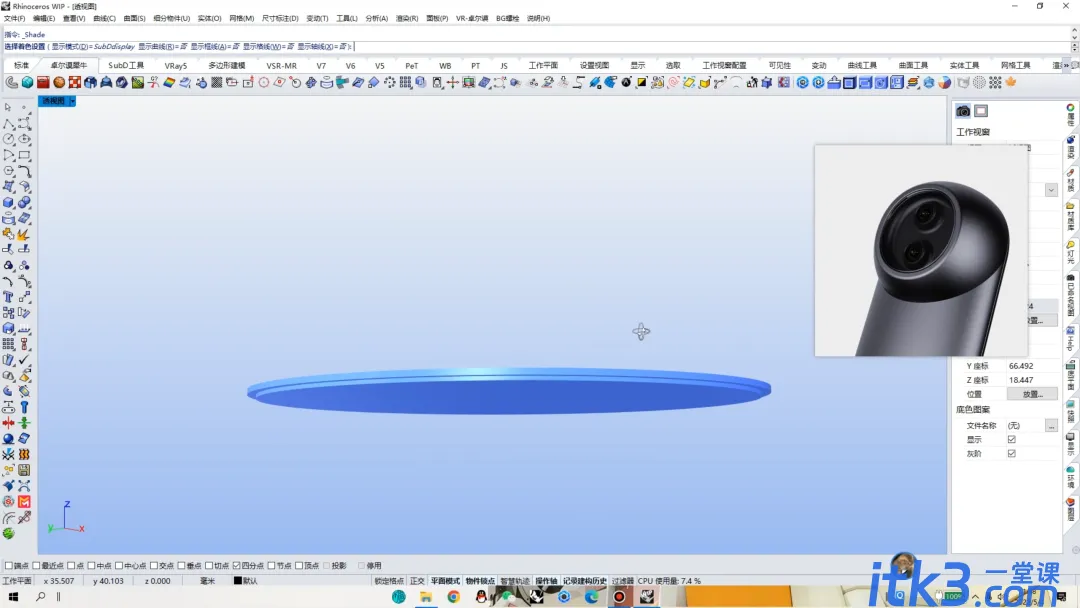
Task: Open the Windows Start menu
Action: click(x=13, y=597)
